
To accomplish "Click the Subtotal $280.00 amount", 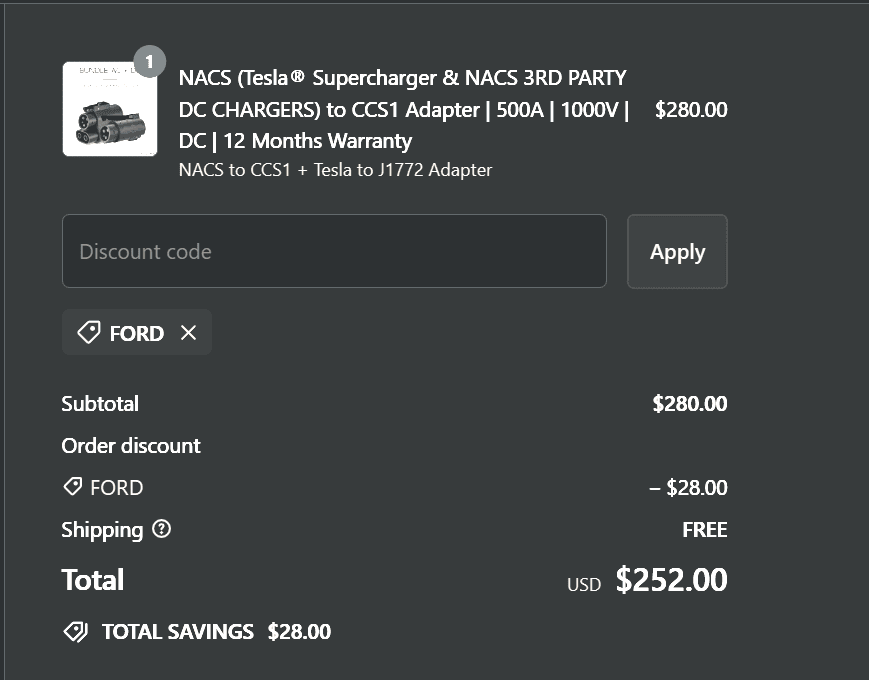I will 689,404.
